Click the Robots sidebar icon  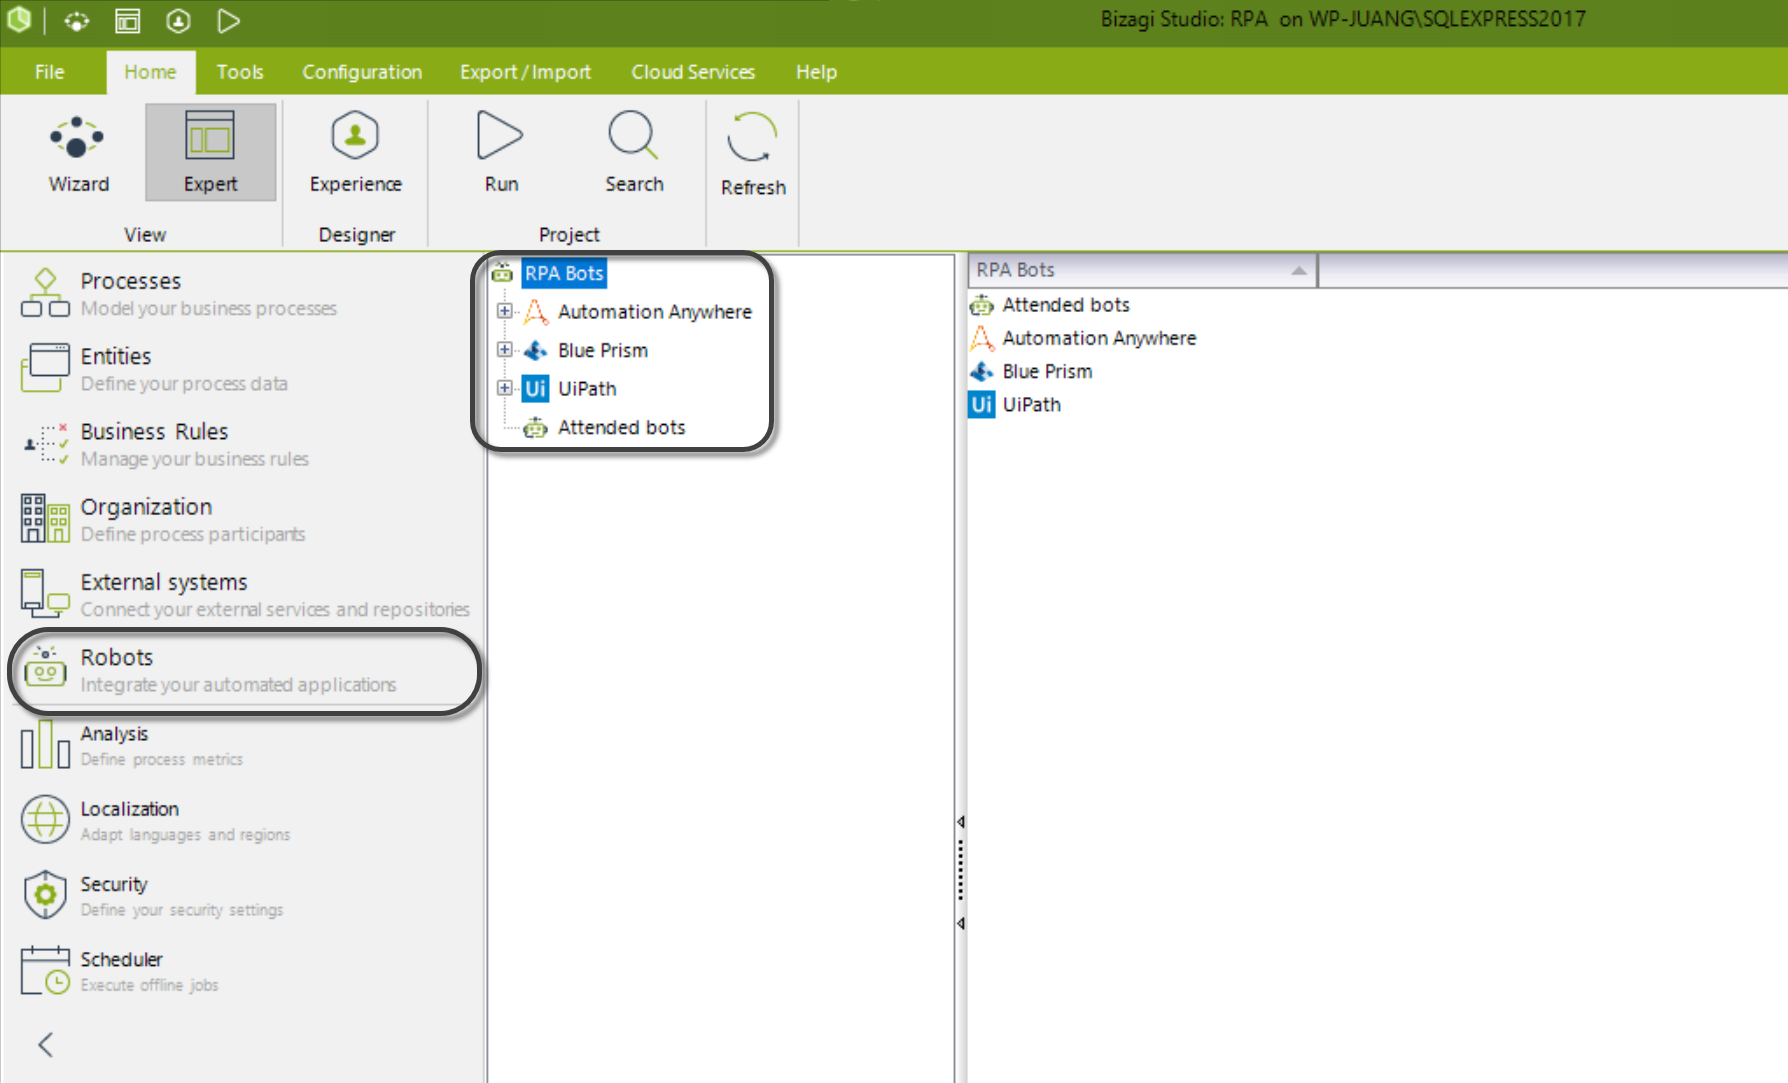[x=45, y=669]
